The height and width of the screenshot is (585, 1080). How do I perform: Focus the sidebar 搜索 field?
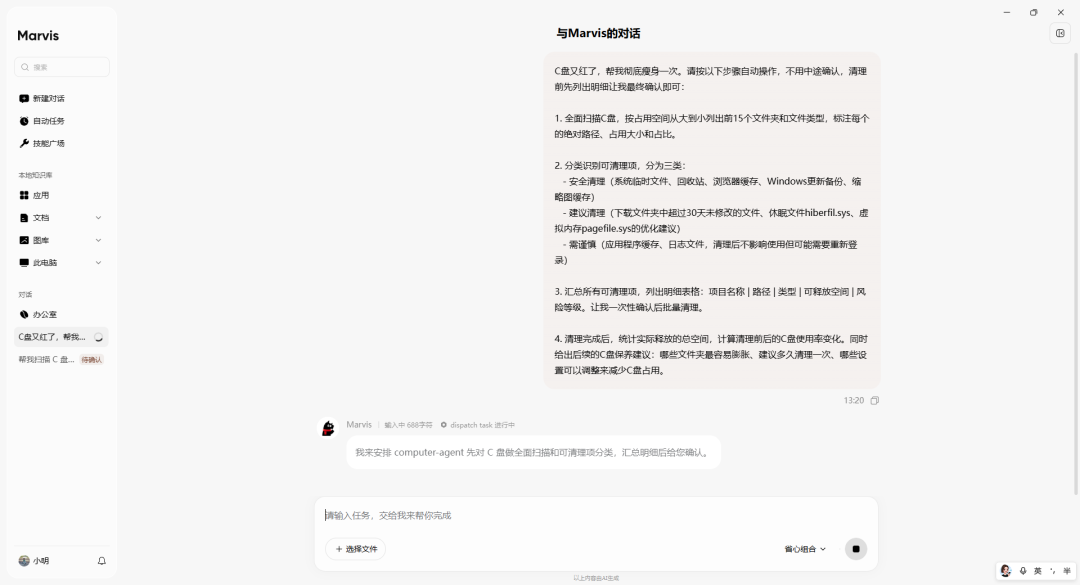(x=61, y=67)
